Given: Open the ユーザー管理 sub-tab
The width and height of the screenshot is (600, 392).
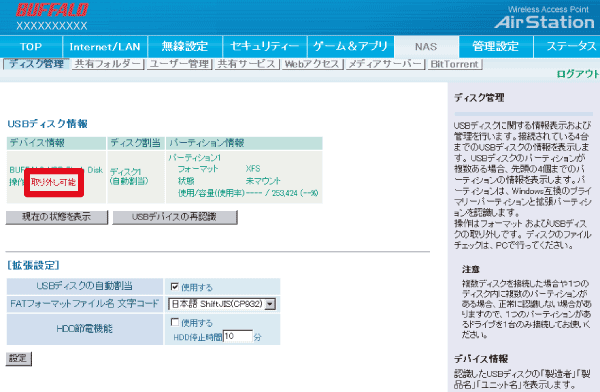Looking at the screenshot, I should coord(180,64).
